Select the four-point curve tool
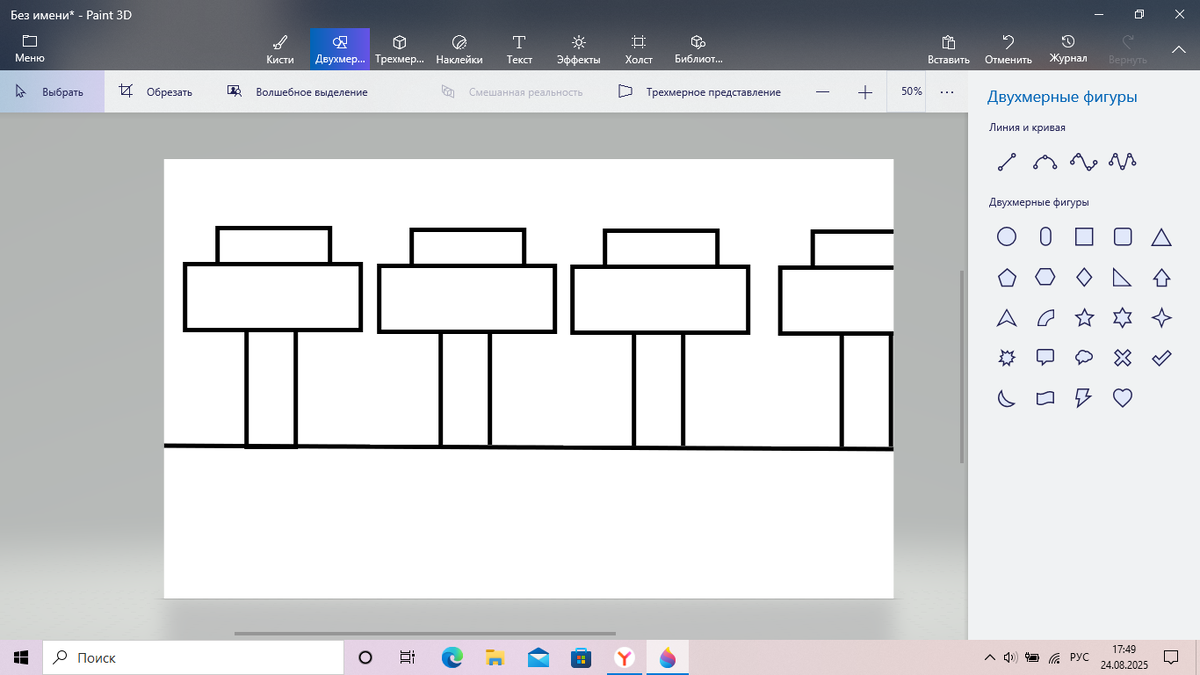Viewport: 1200px width, 675px height. (x=1084, y=161)
